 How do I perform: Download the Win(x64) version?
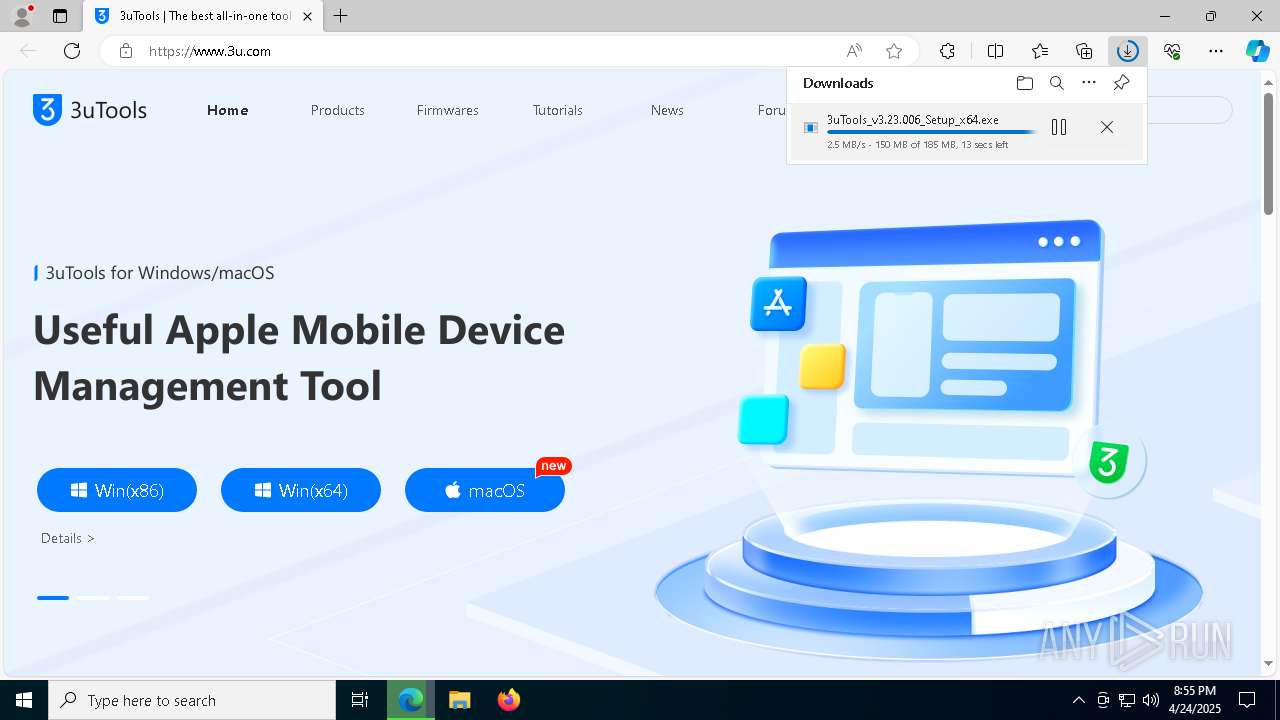click(301, 490)
